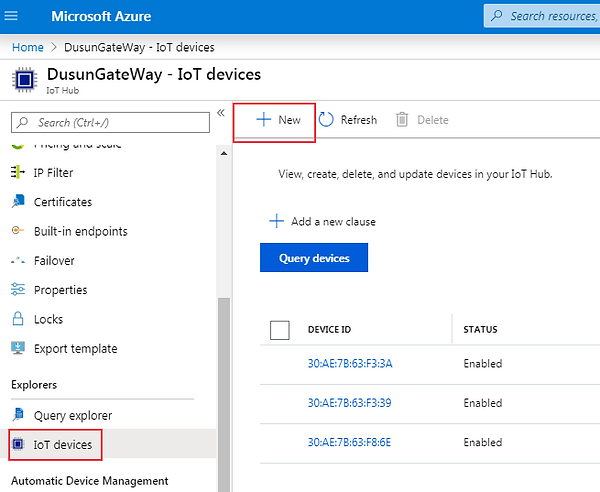This screenshot has height=492, width=600.
Task: Check the select-all devices checkbox
Action: tap(280, 330)
